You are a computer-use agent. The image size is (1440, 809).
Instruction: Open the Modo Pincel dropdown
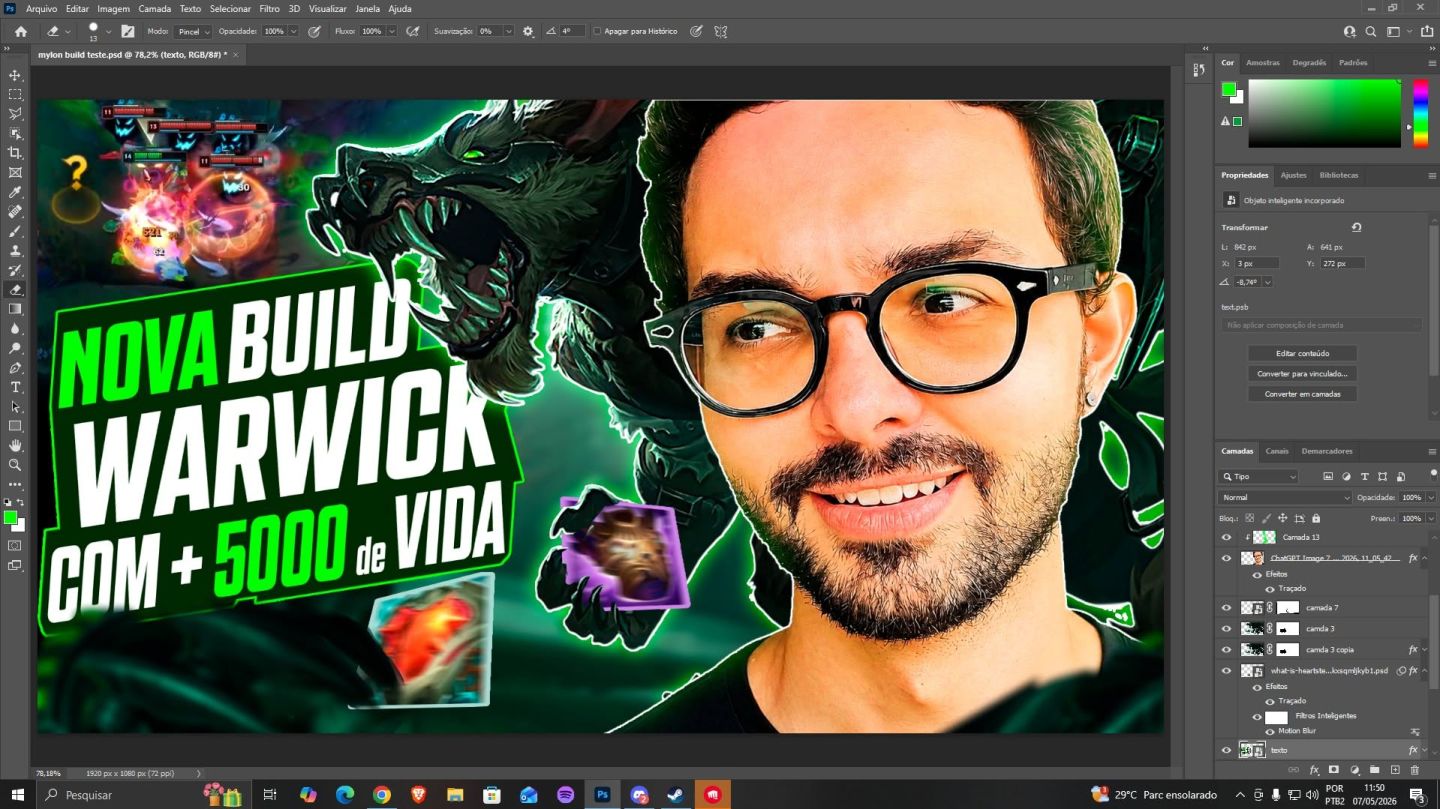coord(193,31)
